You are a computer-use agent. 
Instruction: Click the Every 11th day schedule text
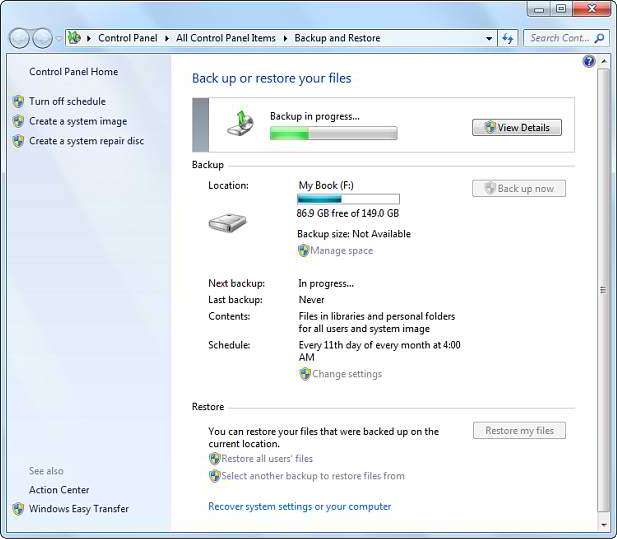(379, 351)
